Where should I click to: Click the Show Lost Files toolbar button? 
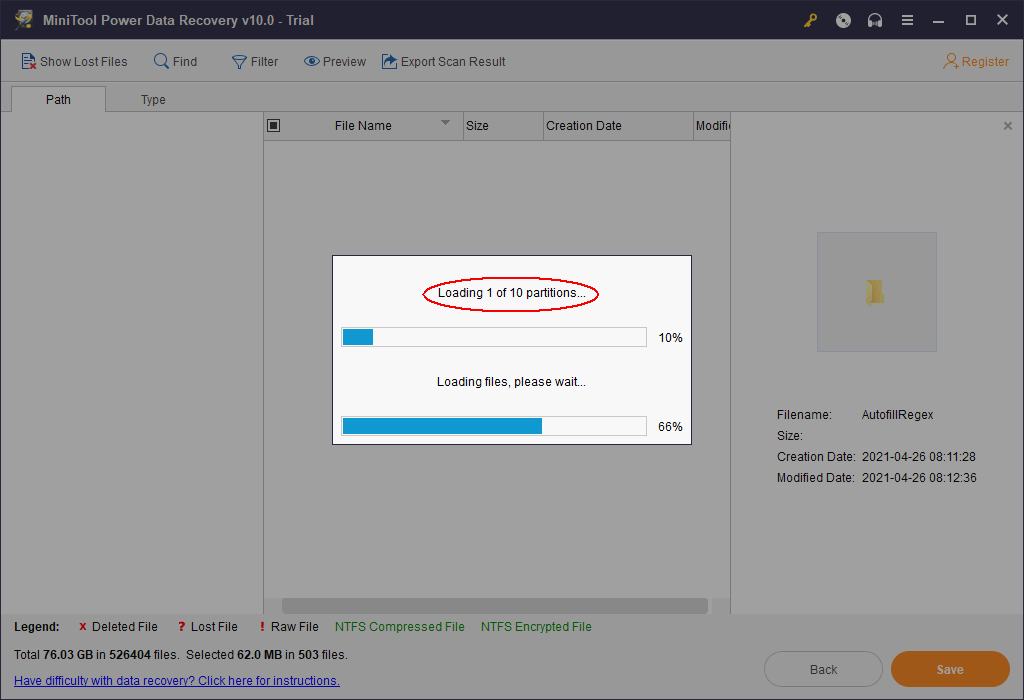tap(74, 61)
